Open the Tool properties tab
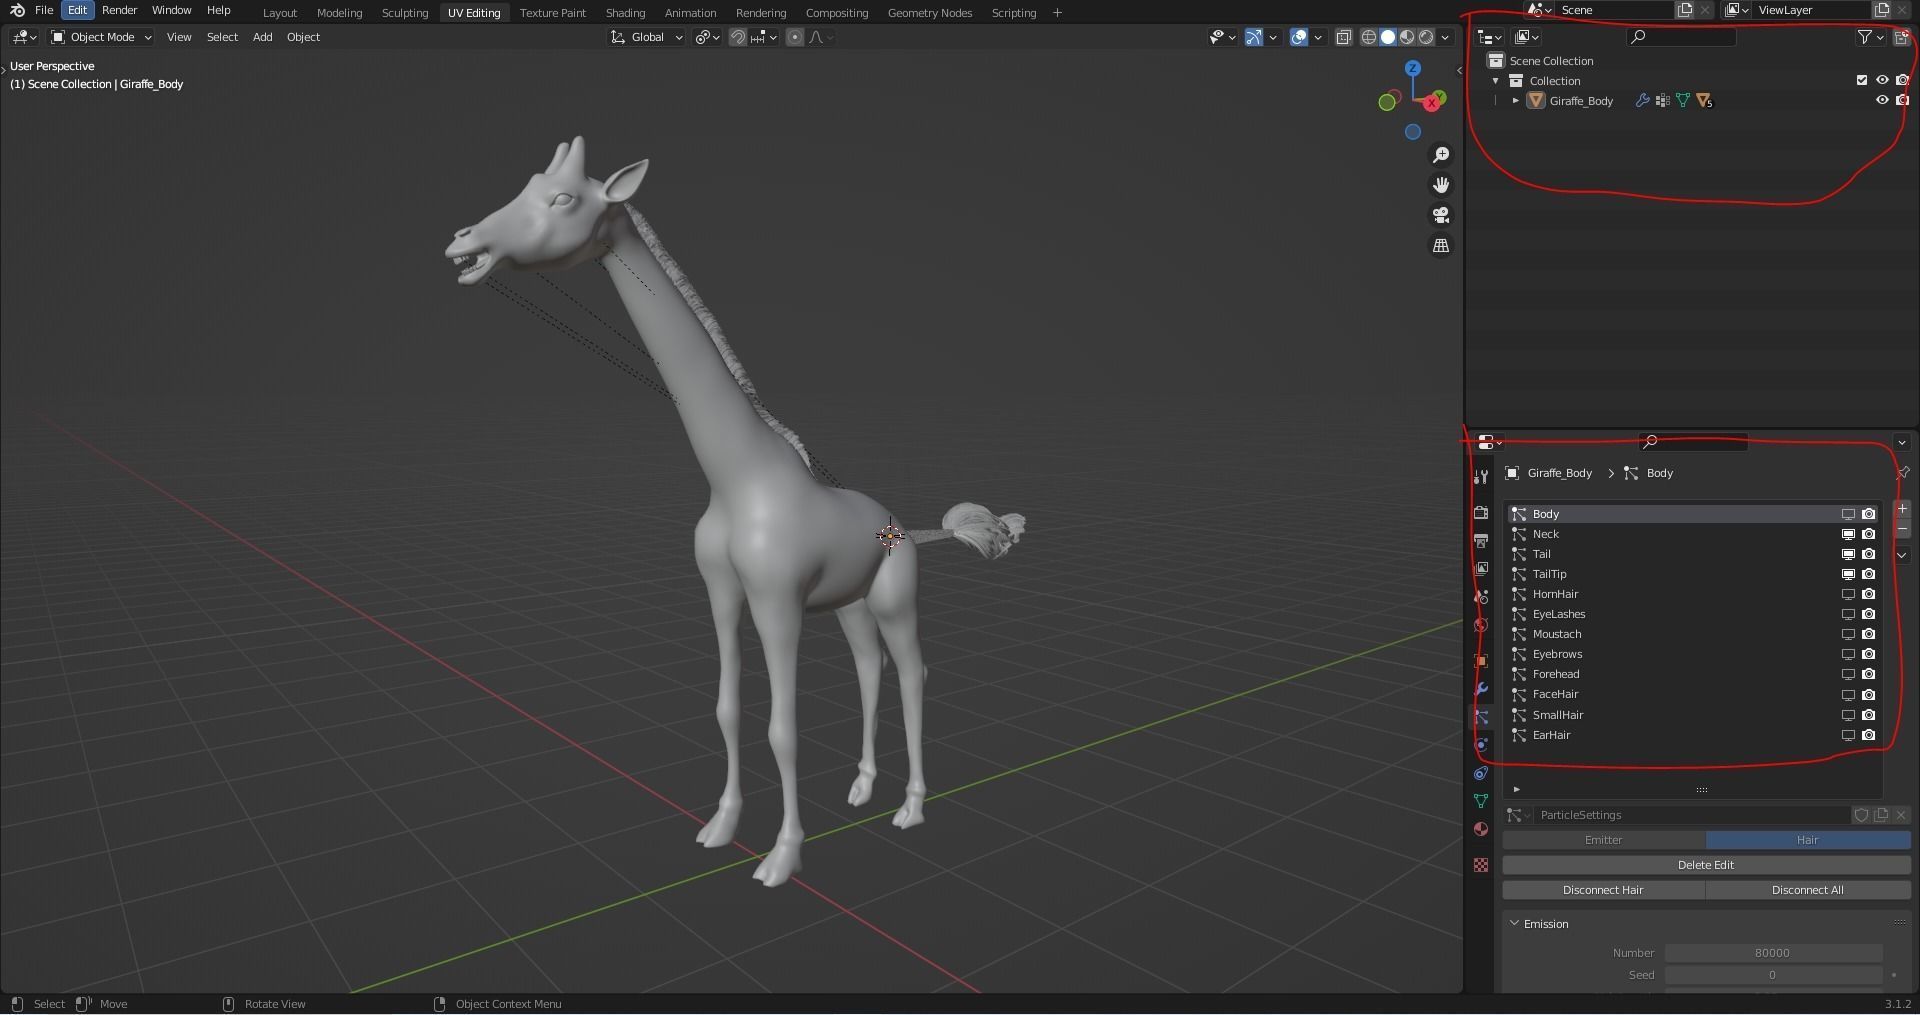The image size is (1920, 1015). 1481,477
